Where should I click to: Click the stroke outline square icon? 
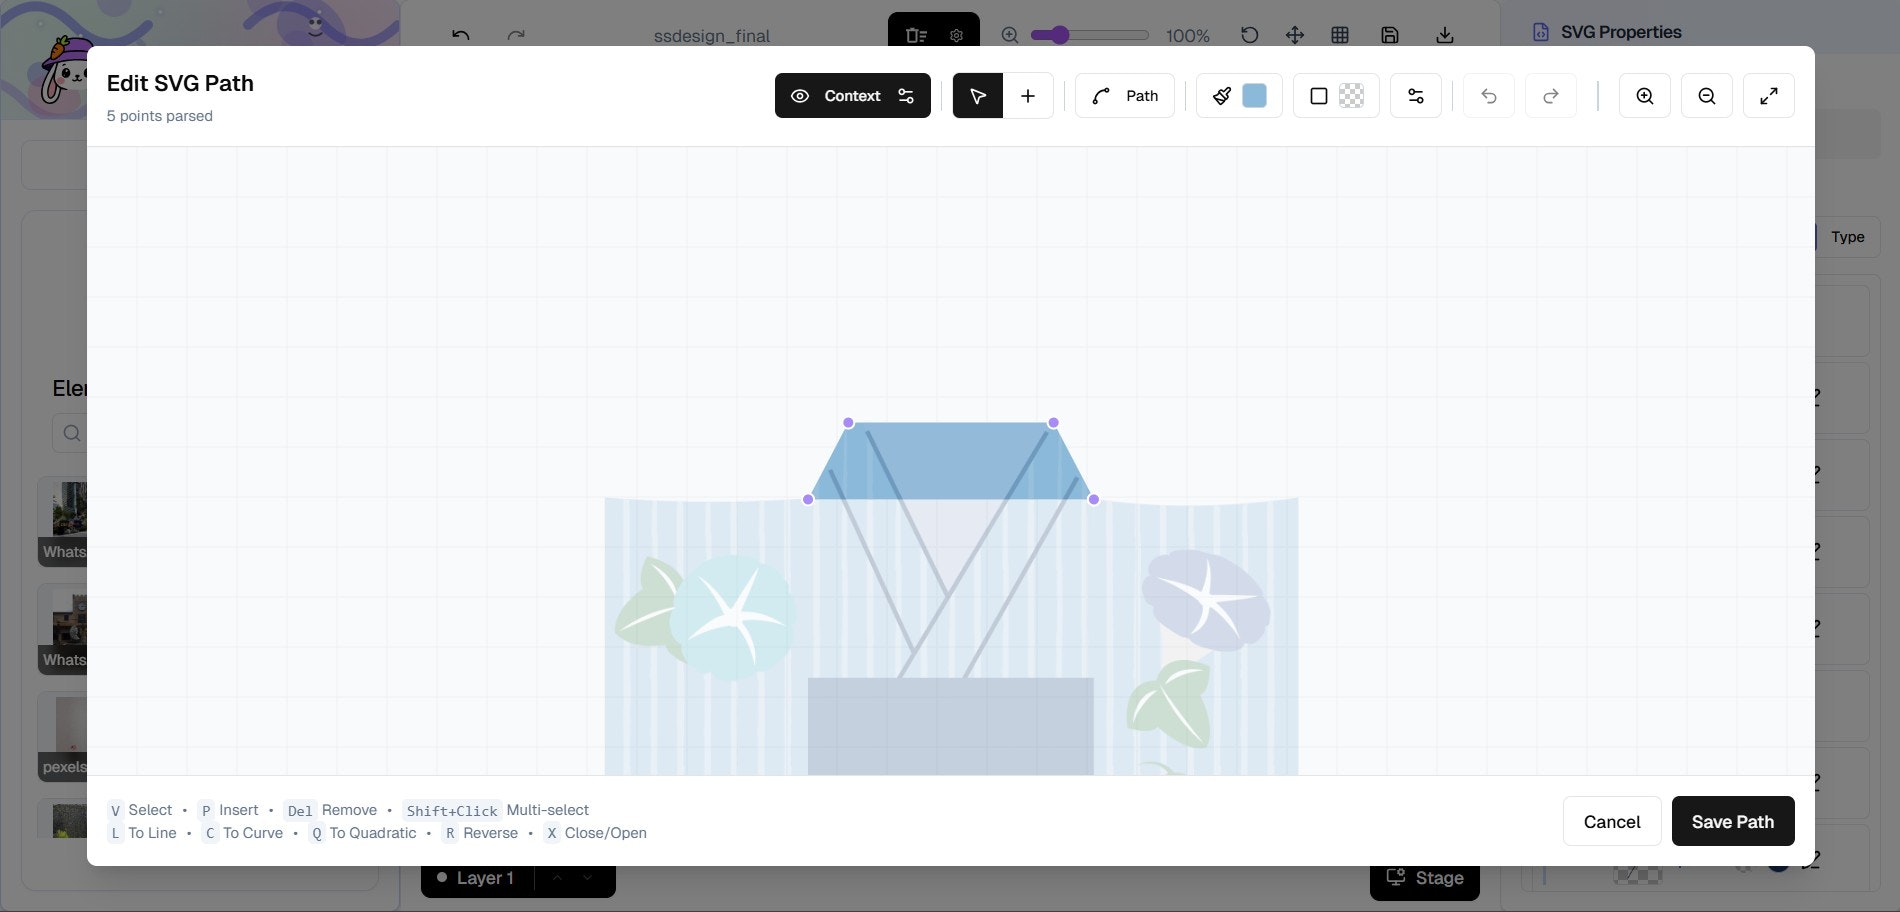[1318, 95]
